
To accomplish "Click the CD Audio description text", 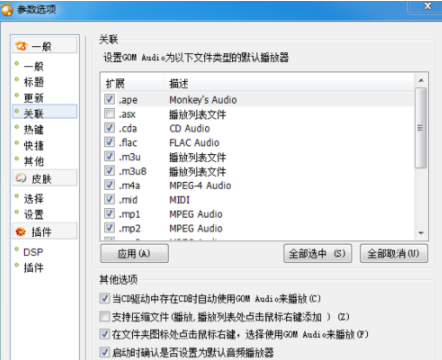I will click(x=190, y=128).
